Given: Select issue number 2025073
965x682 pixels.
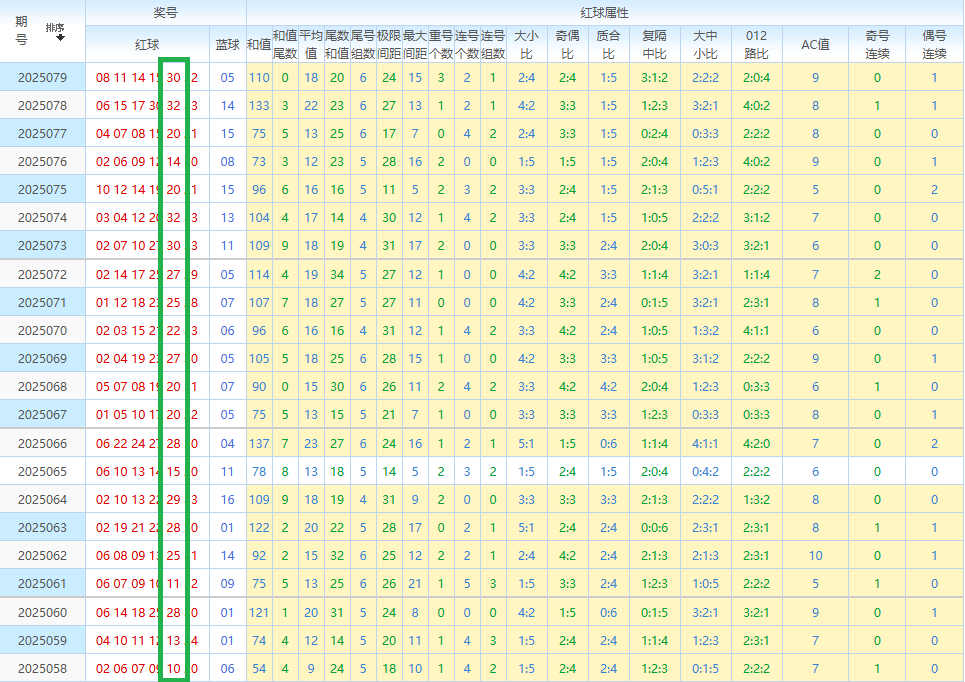Looking at the screenshot, I should pos(42,246).
